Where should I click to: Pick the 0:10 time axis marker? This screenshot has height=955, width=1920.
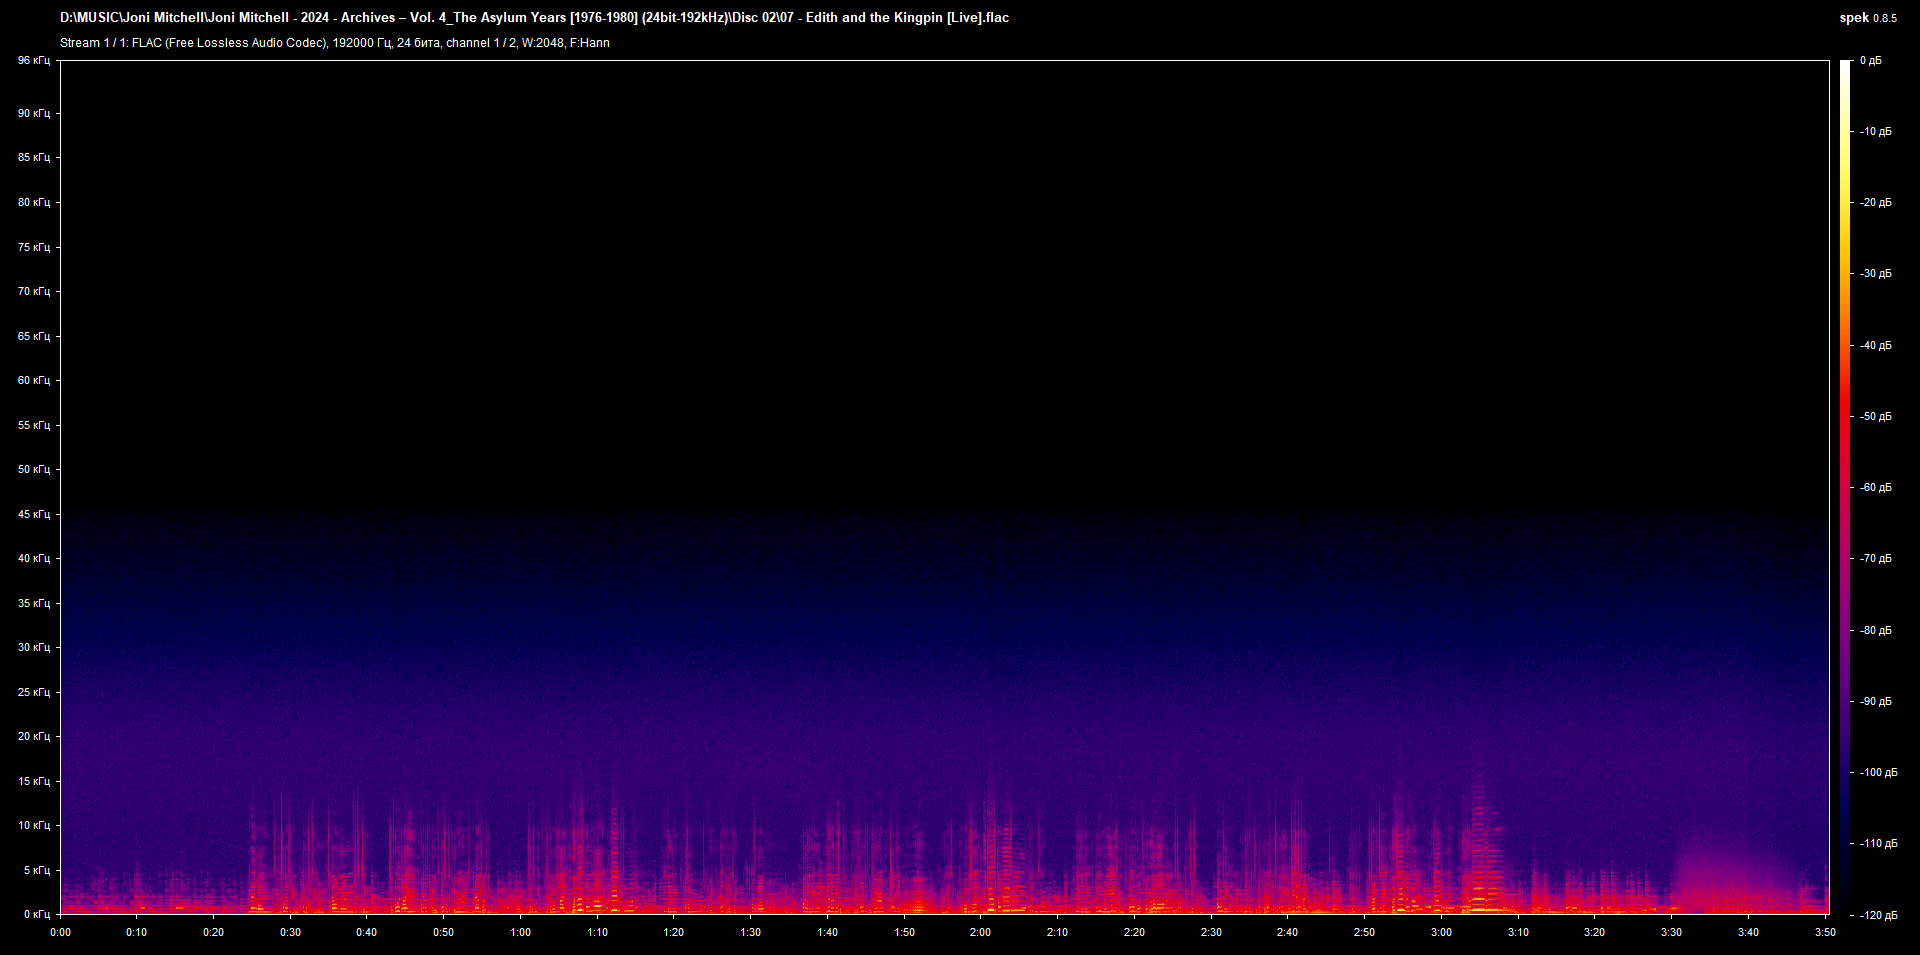[136, 932]
